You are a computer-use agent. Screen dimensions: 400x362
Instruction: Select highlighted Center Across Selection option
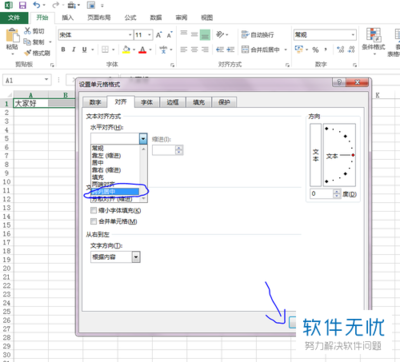(115, 191)
